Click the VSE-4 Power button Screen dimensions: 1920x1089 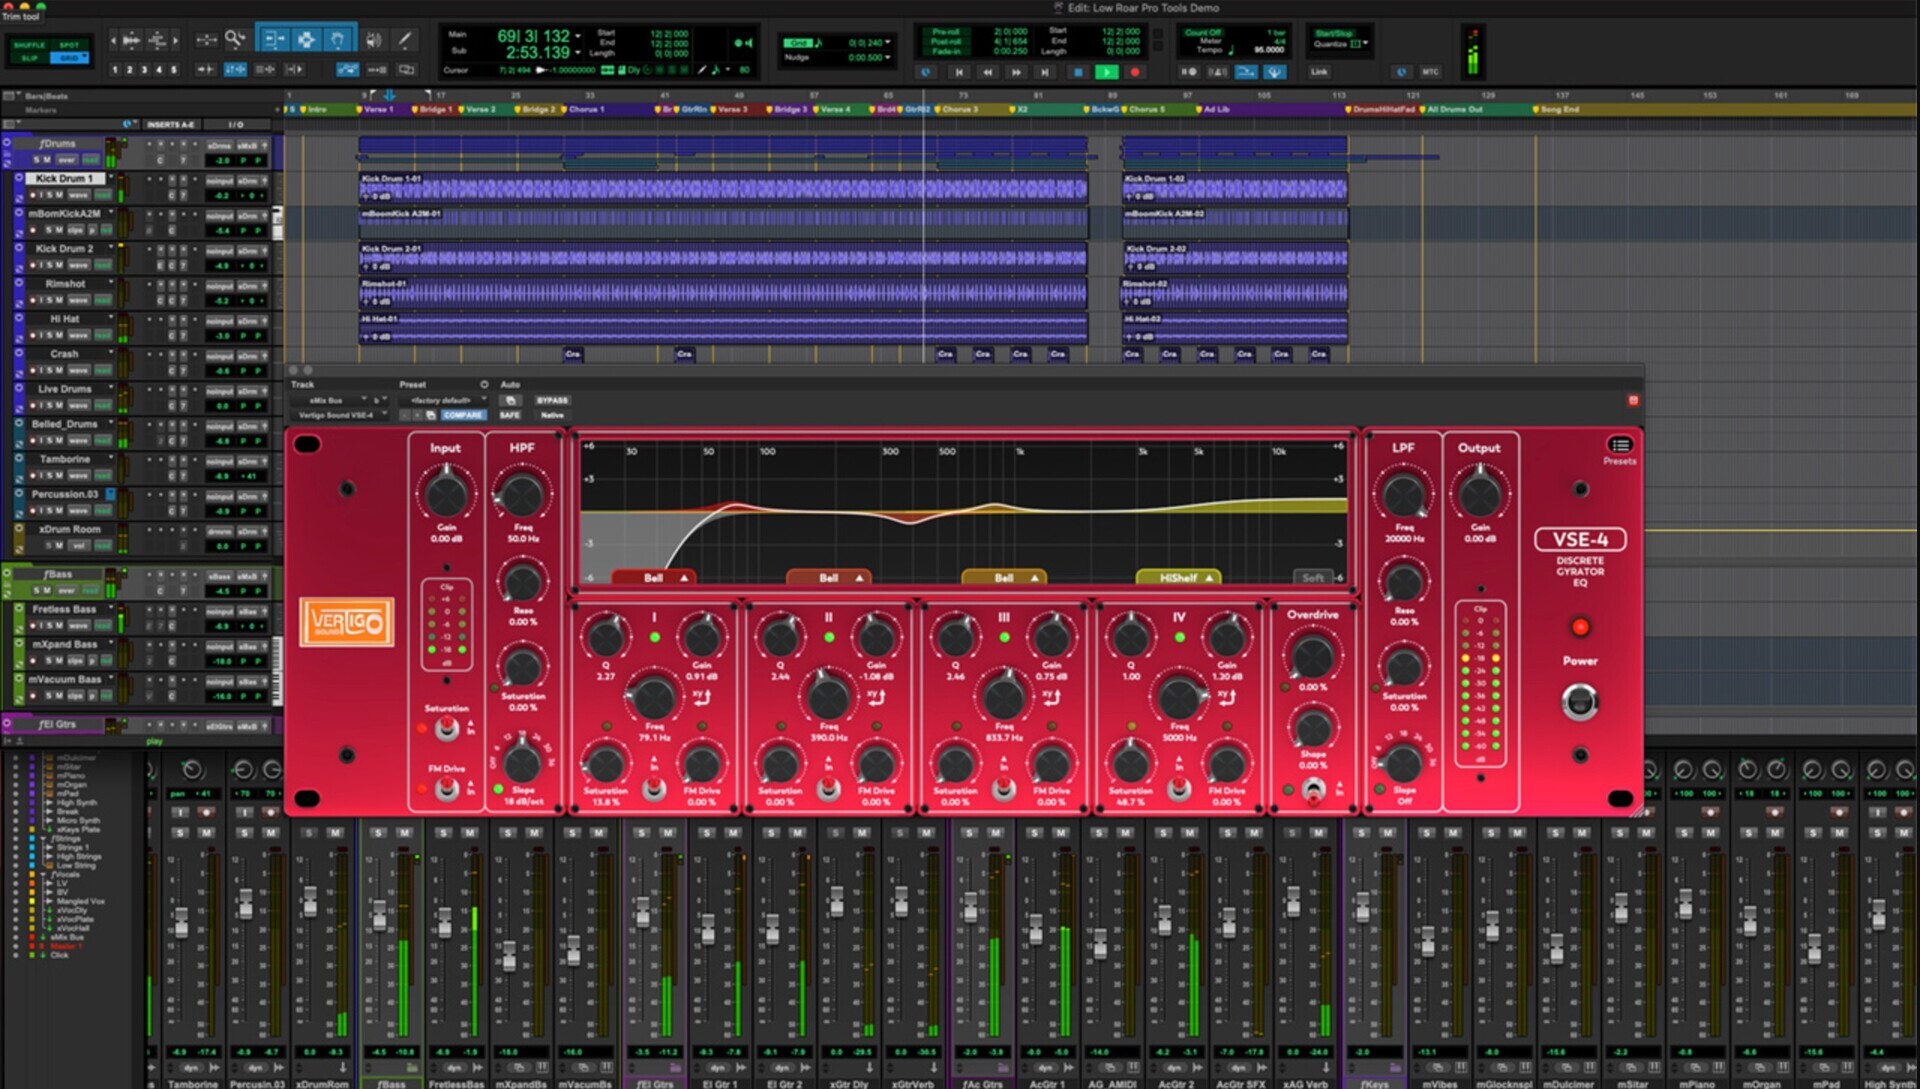[1580, 702]
